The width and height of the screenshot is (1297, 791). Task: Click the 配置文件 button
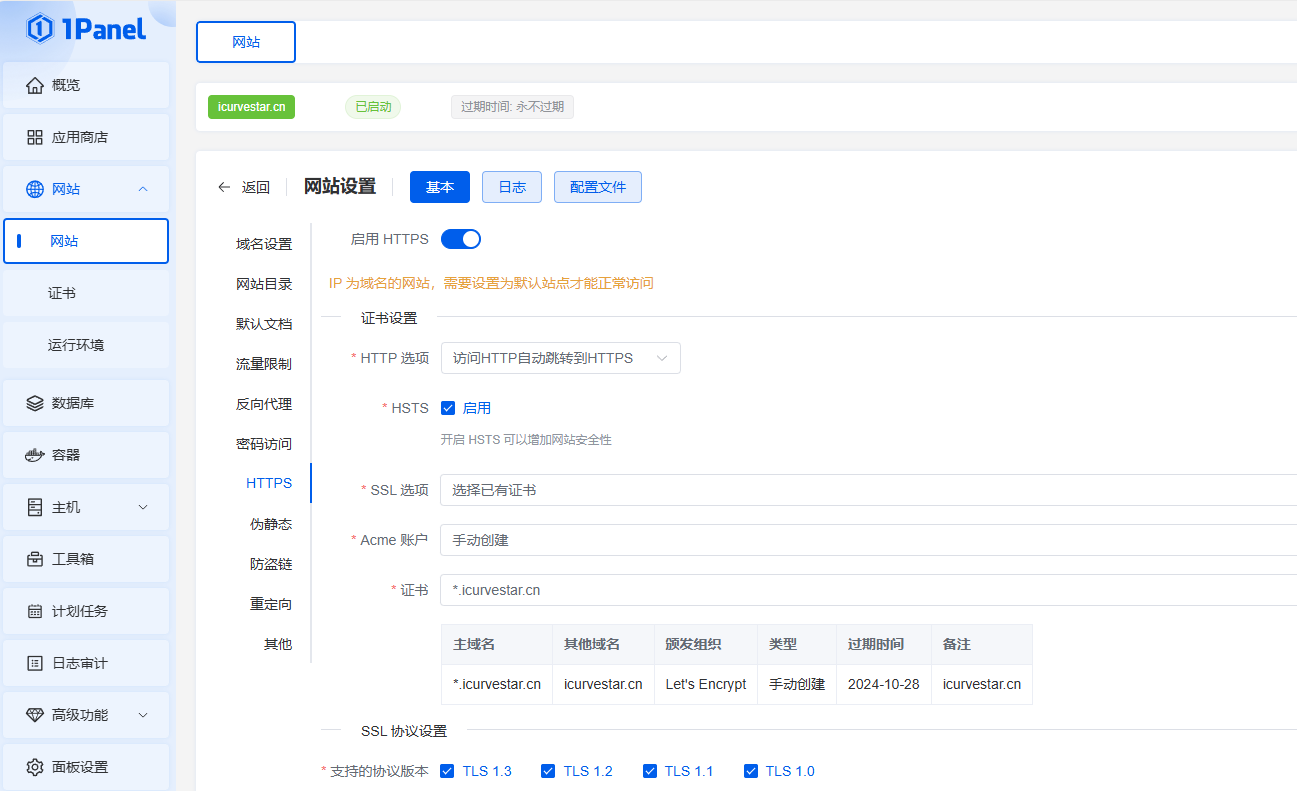(597, 187)
